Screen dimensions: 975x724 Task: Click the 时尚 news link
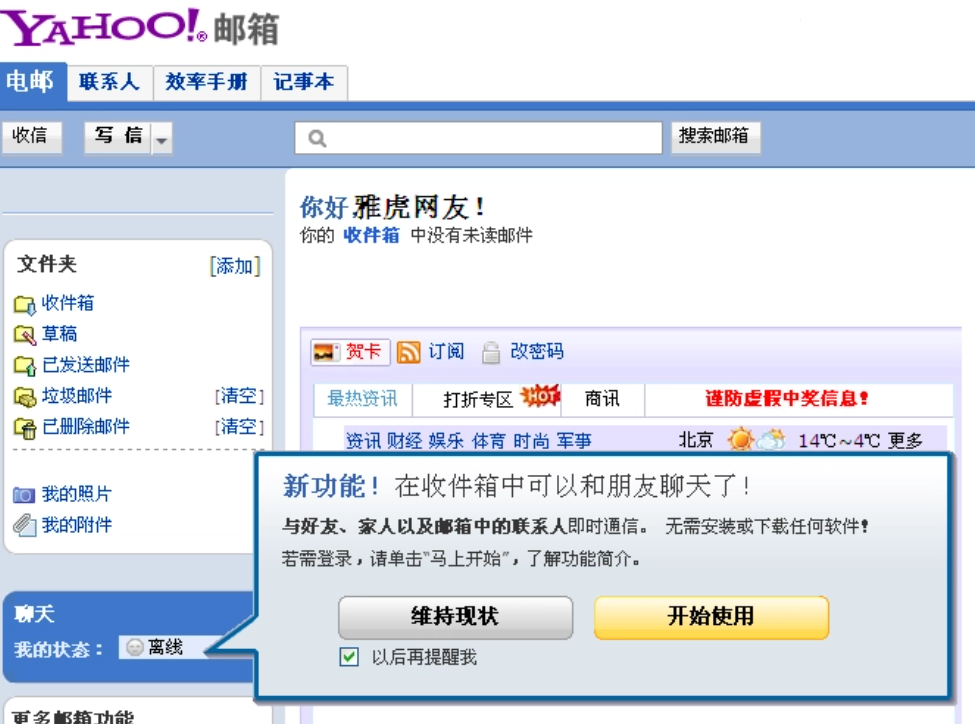coord(531,441)
